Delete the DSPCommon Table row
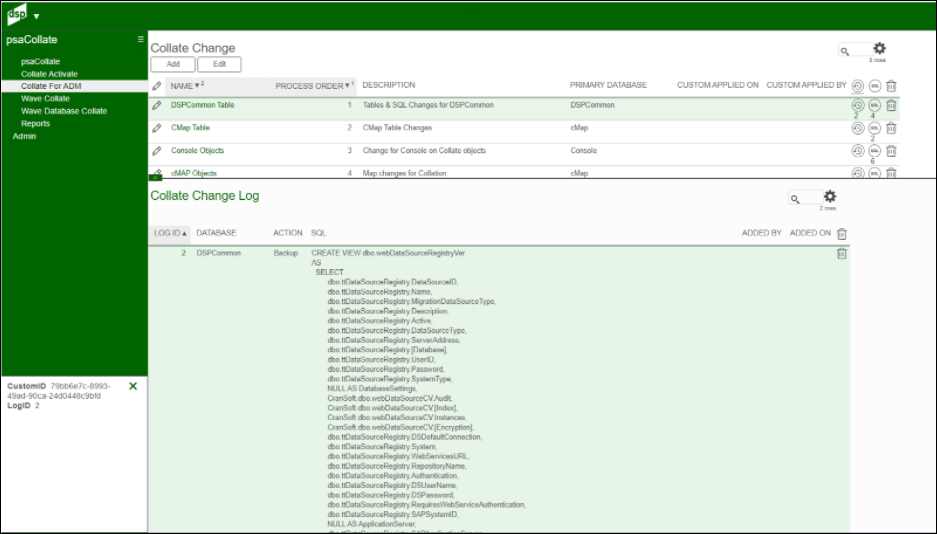Screen dimensions: 937x534 (x=891, y=106)
